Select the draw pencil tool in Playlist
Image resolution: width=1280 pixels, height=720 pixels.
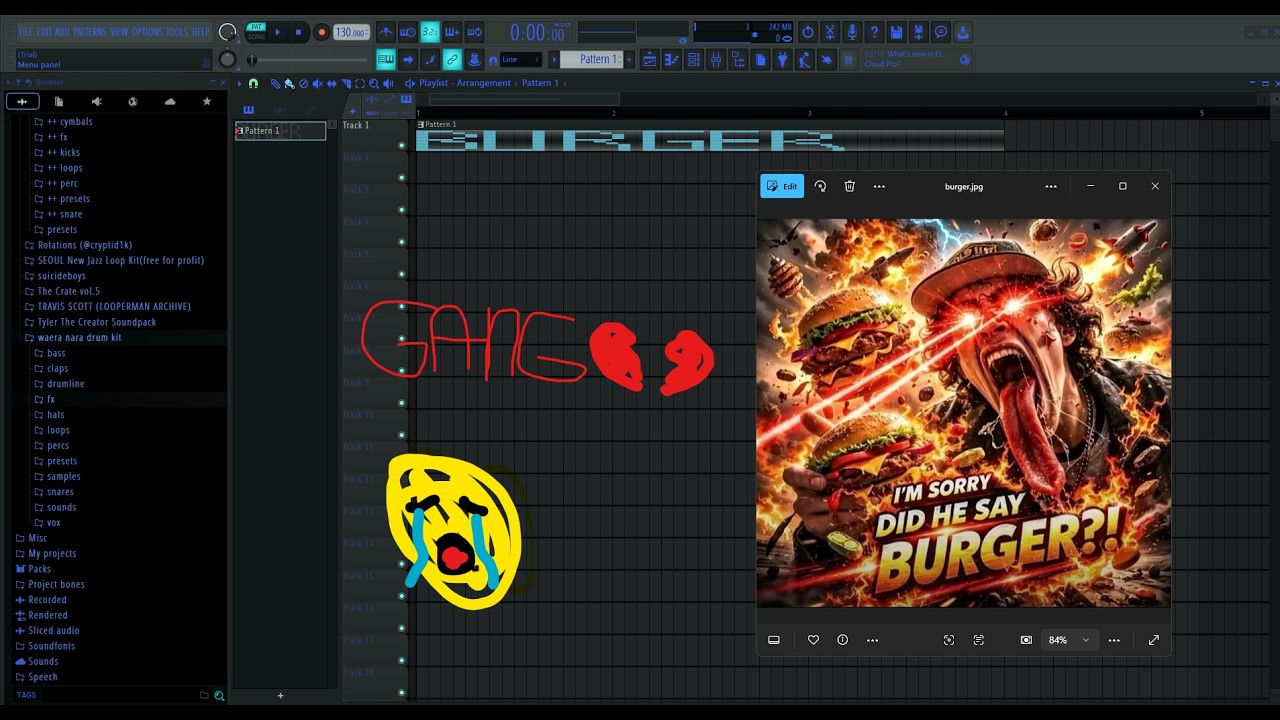[275, 84]
